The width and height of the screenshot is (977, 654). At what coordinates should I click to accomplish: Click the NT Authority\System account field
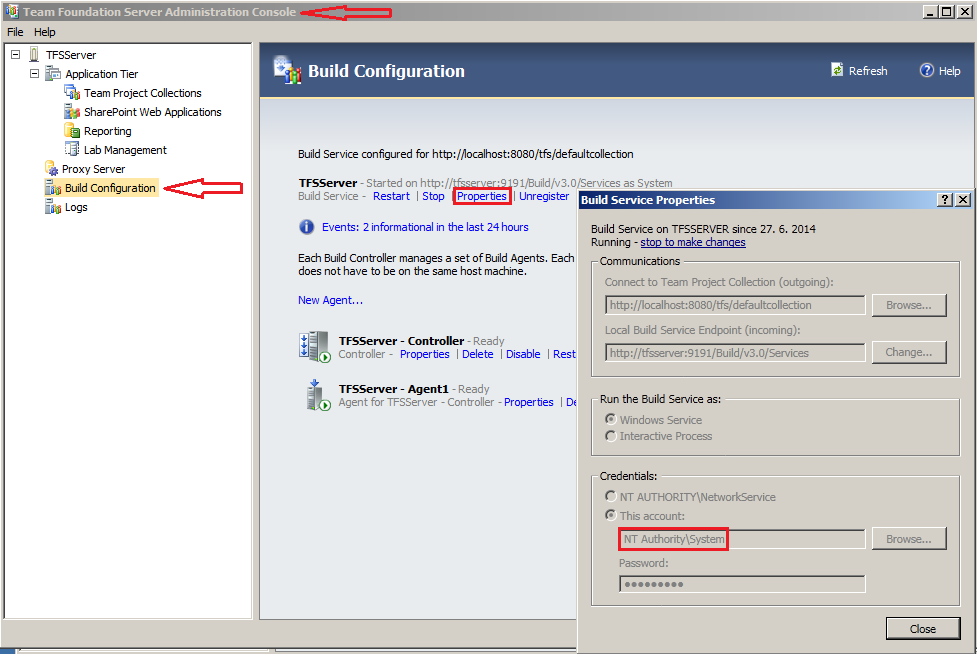click(x=742, y=539)
